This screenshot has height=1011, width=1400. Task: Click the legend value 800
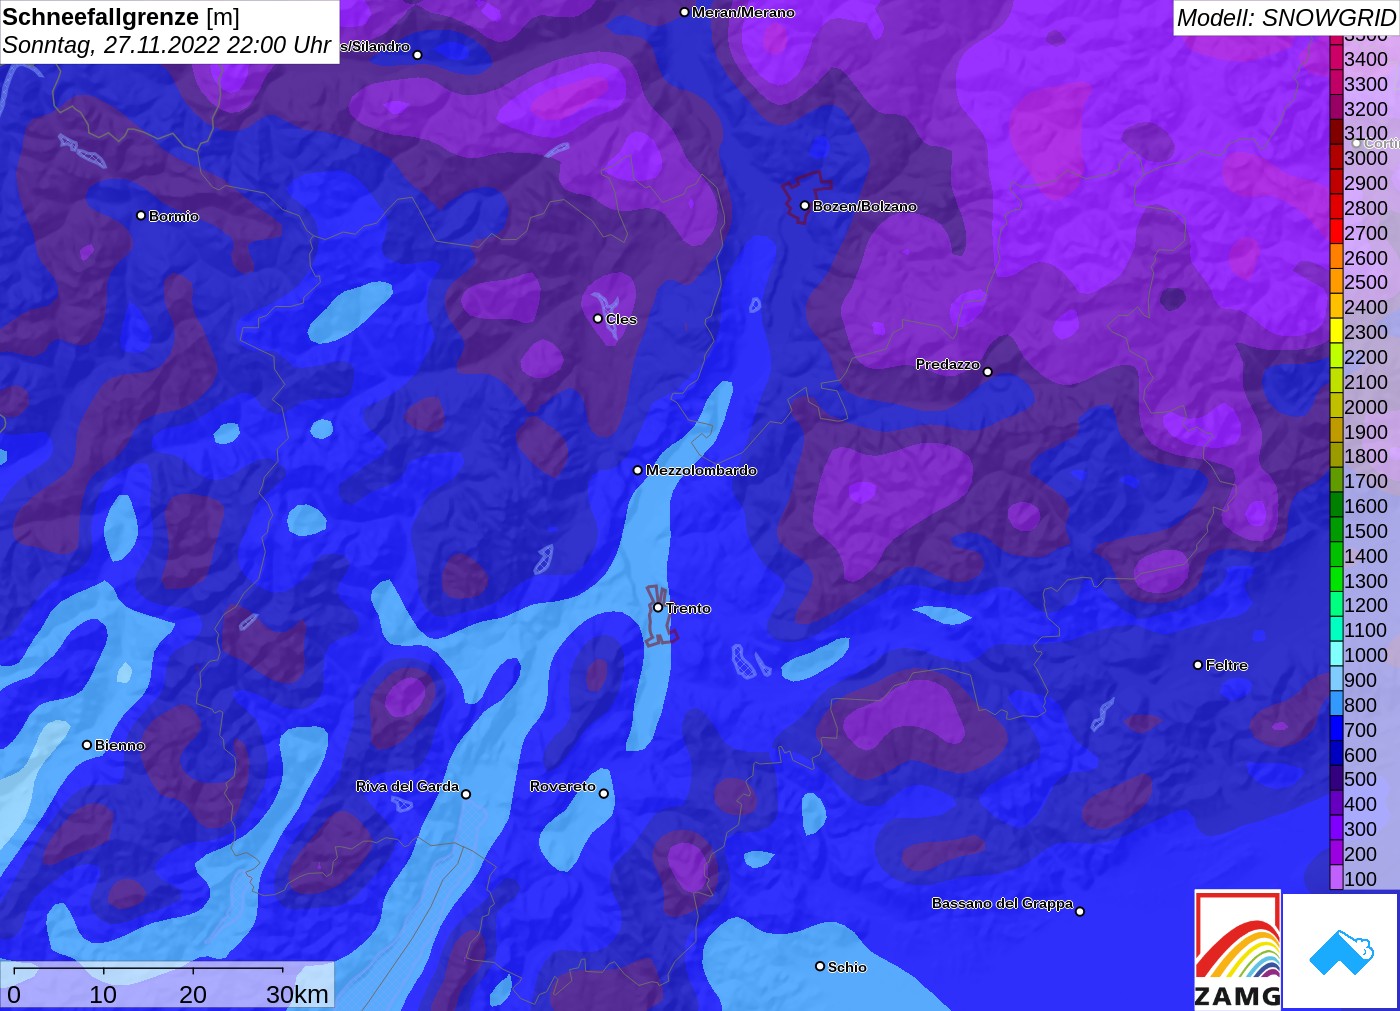(1360, 704)
